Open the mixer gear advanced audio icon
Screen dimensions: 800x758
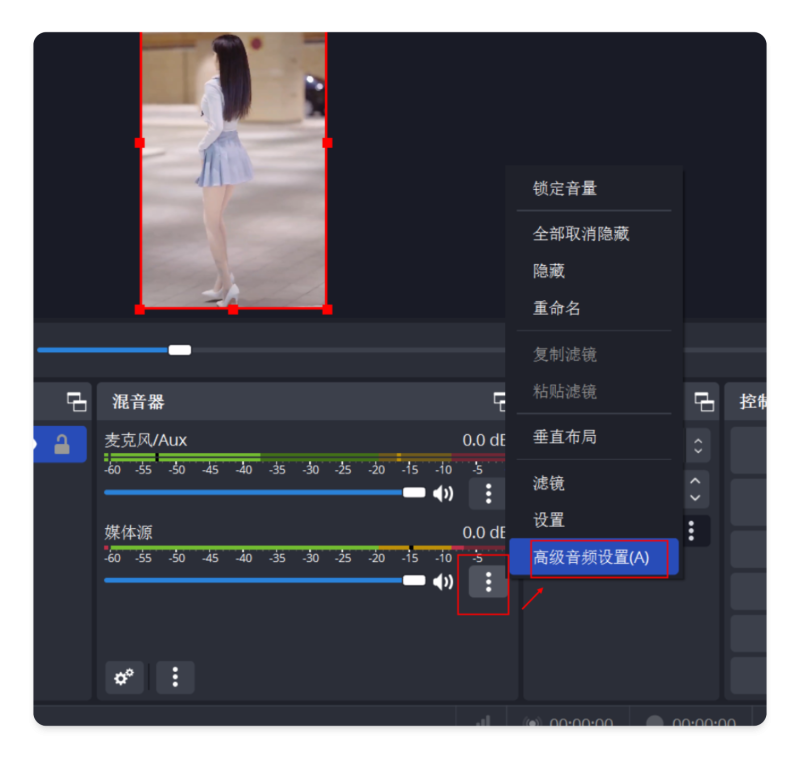(x=124, y=677)
